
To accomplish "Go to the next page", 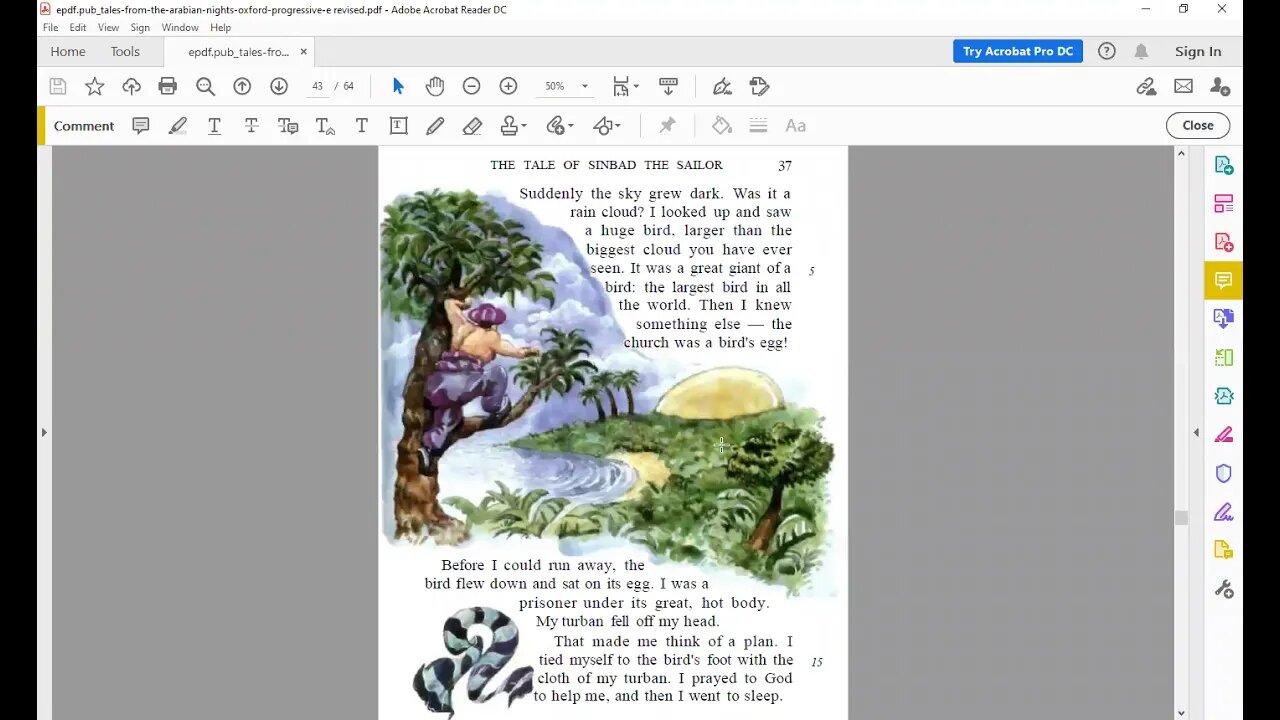I will point(279,86).
